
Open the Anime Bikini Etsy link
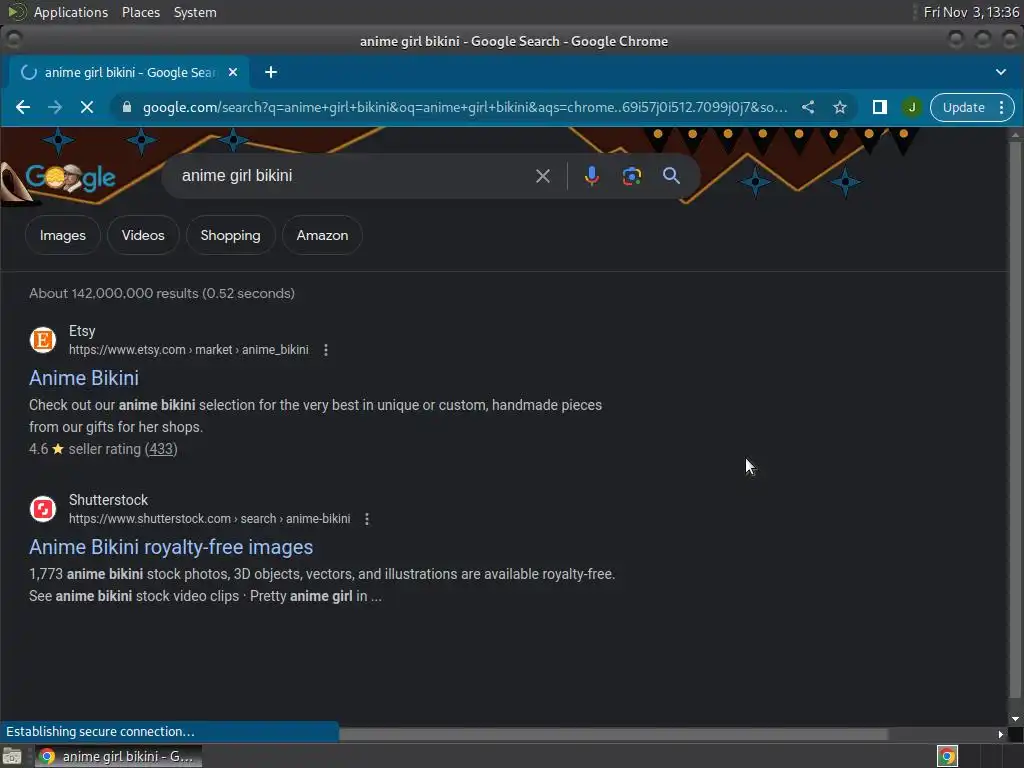tap(84, 378)
